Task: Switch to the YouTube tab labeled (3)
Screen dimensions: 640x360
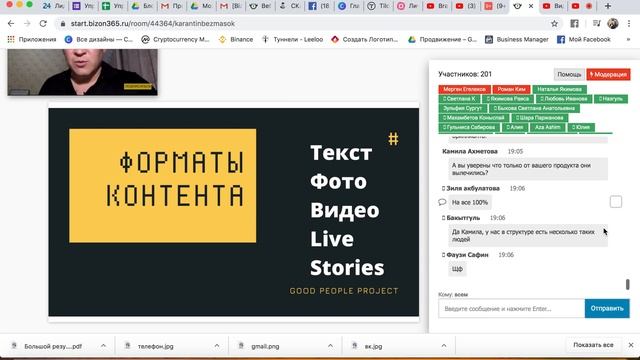Action: click(x=466, y=6)
